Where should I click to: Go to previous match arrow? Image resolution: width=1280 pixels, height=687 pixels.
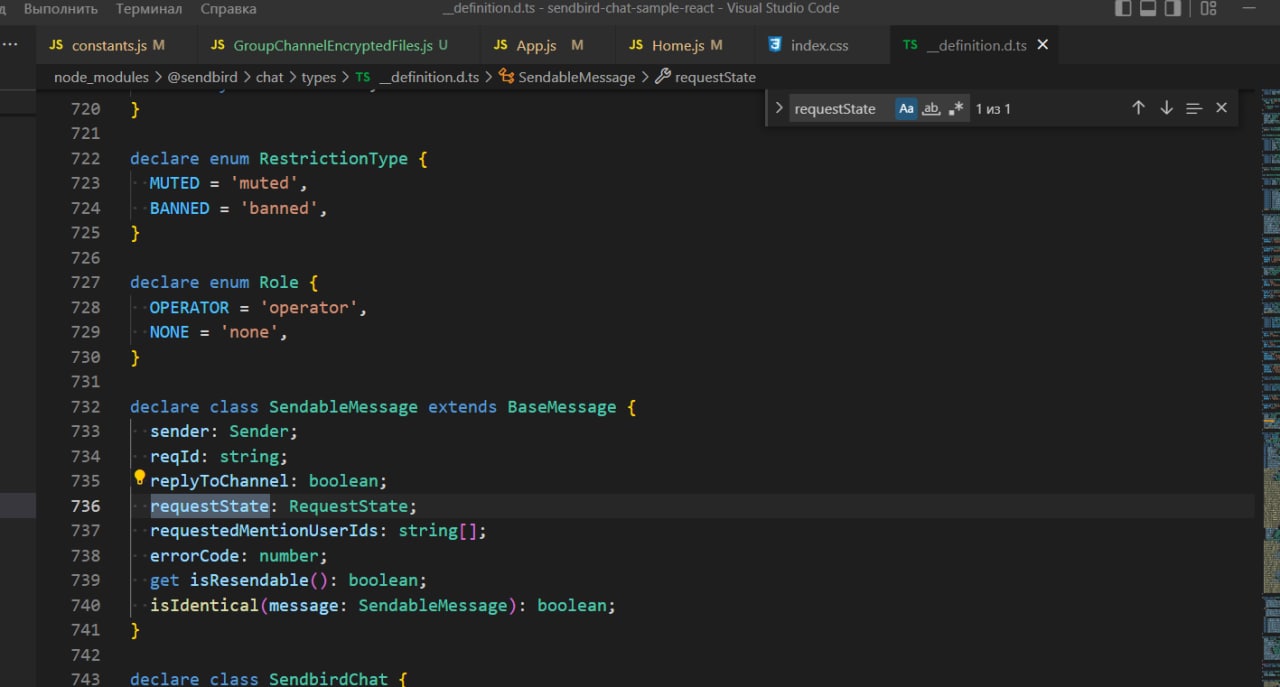pos(1138,108)
